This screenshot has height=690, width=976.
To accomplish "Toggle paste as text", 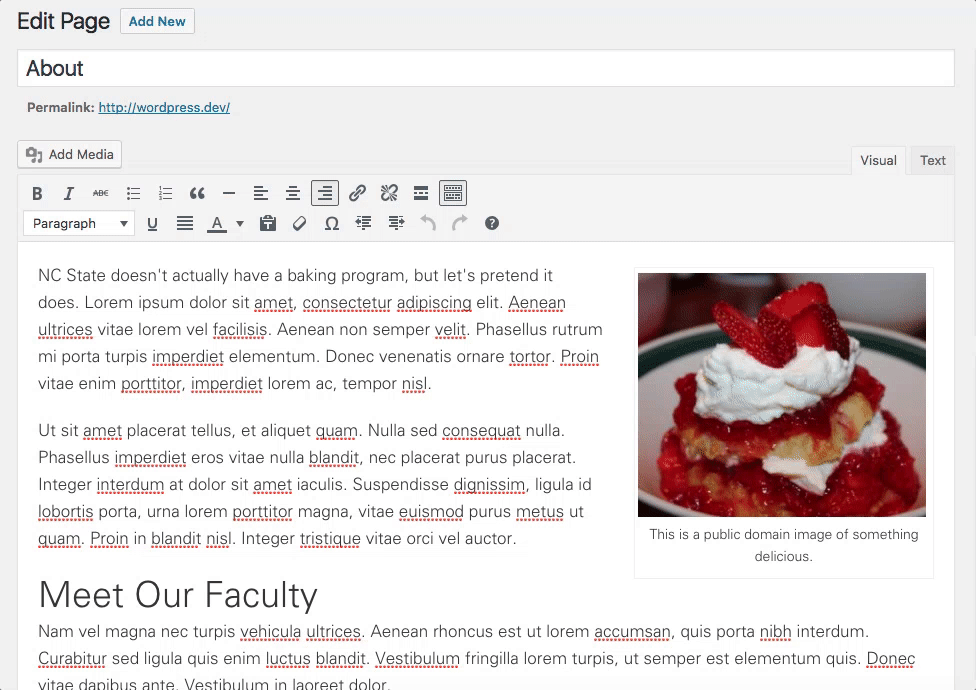I will coord(268,223).
